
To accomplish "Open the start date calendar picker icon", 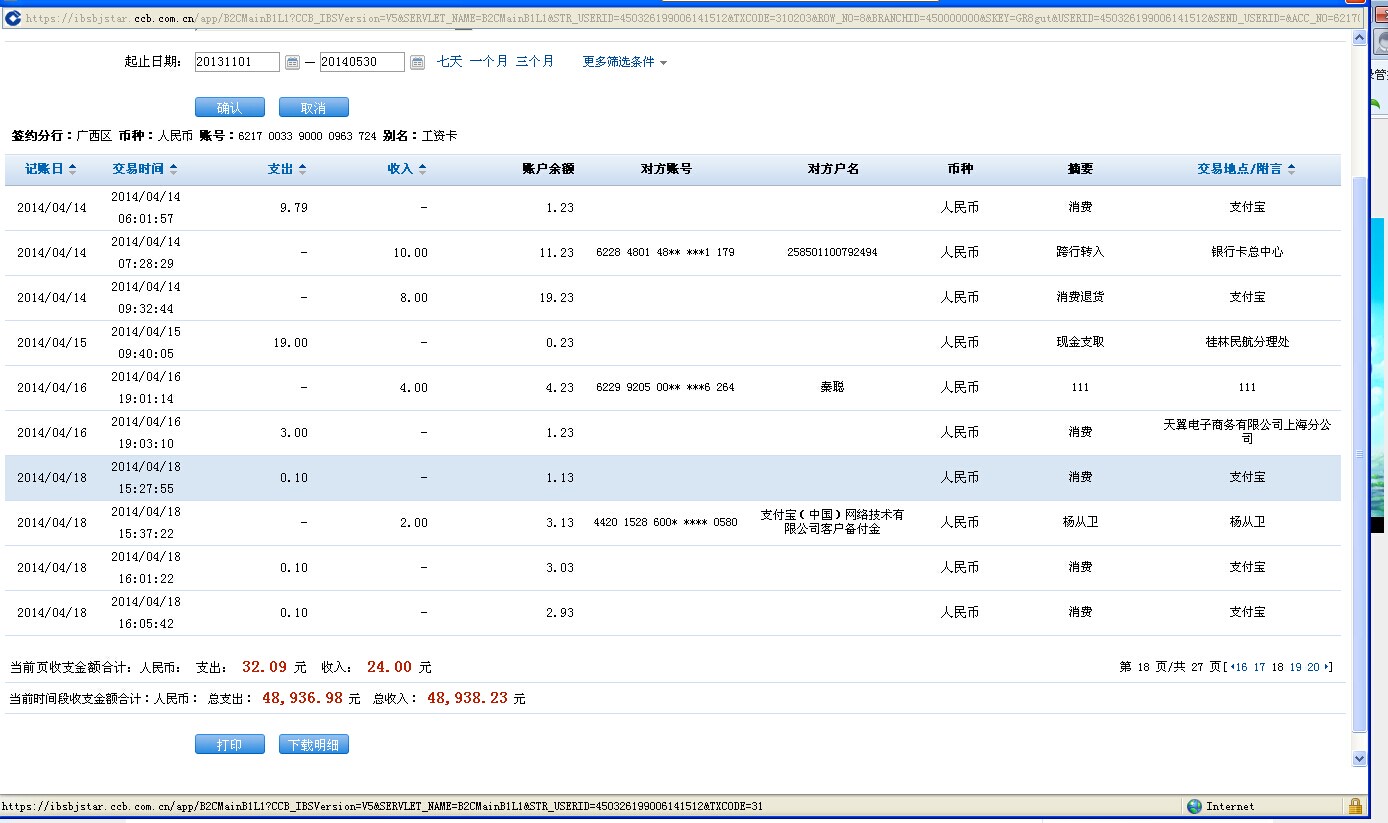I will point(292,62).
